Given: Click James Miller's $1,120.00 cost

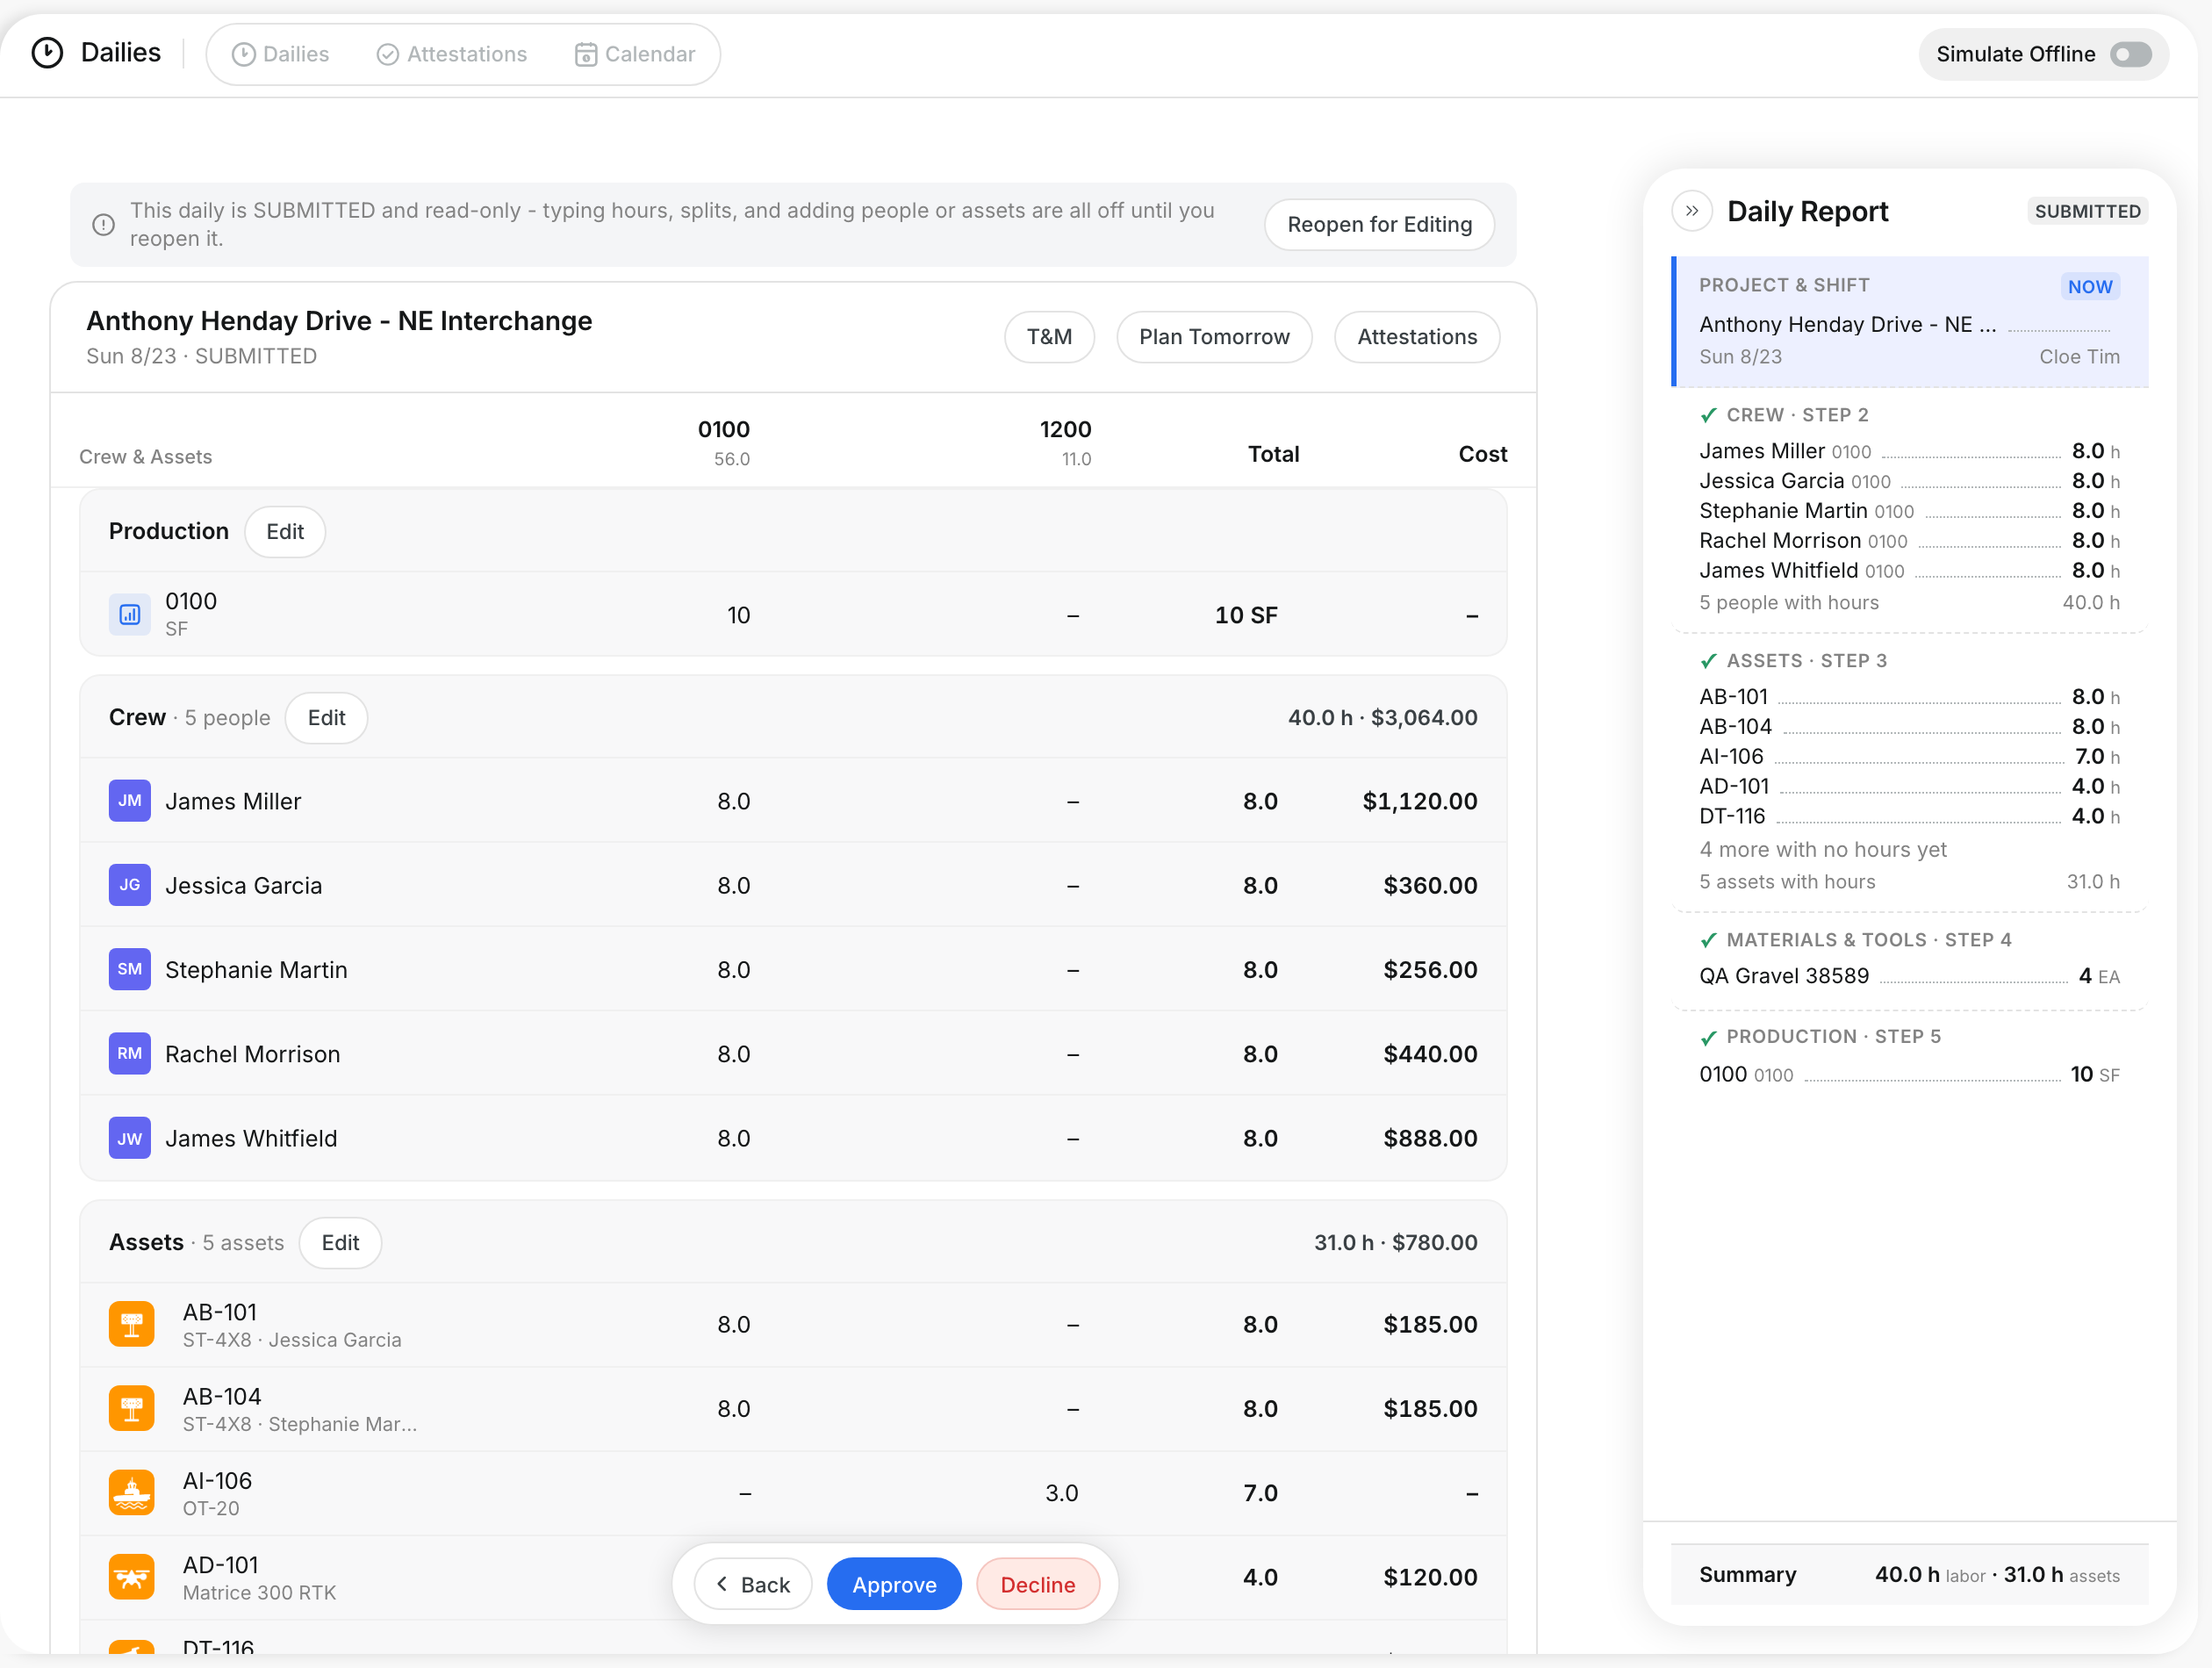Looking at the screenshot, I should click(x=1419, y=801).
